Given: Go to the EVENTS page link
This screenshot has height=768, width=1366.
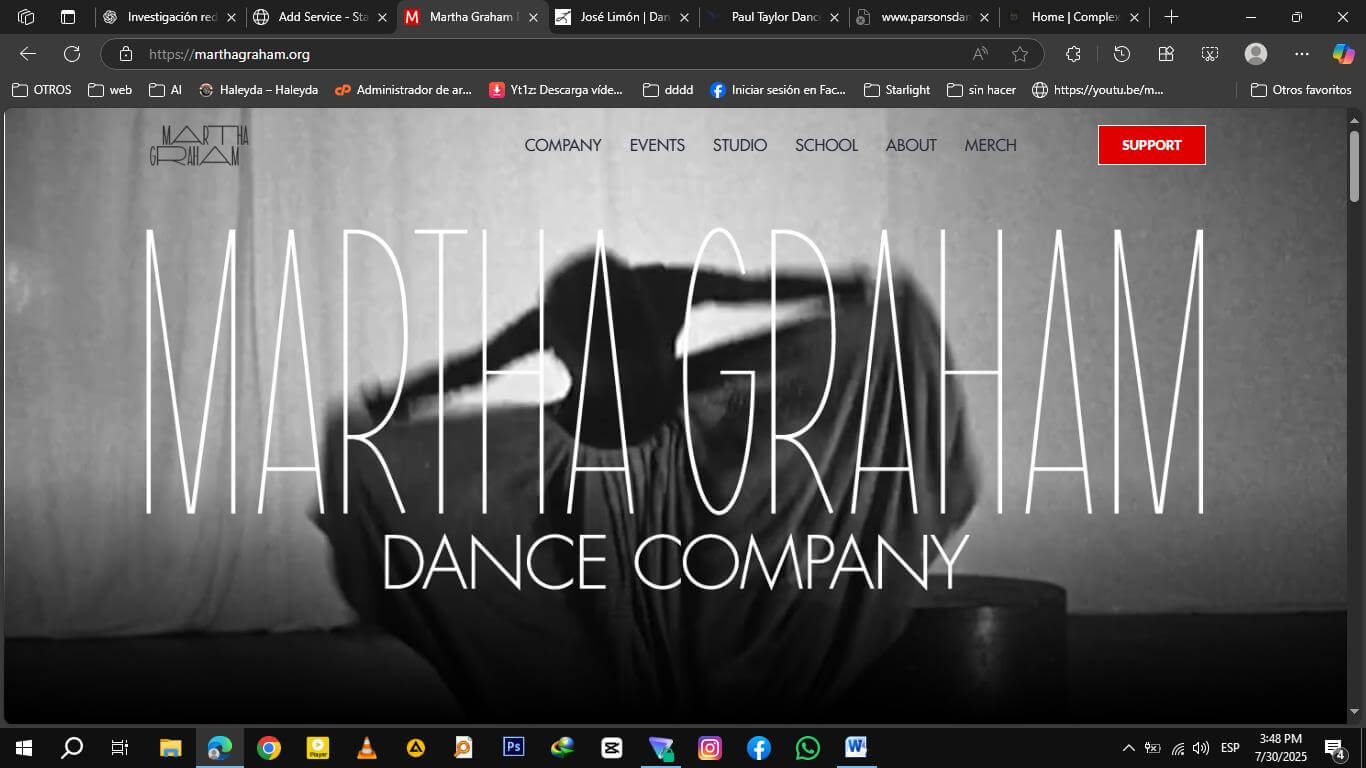Looking at the screenshot, I should click(657, 145).
